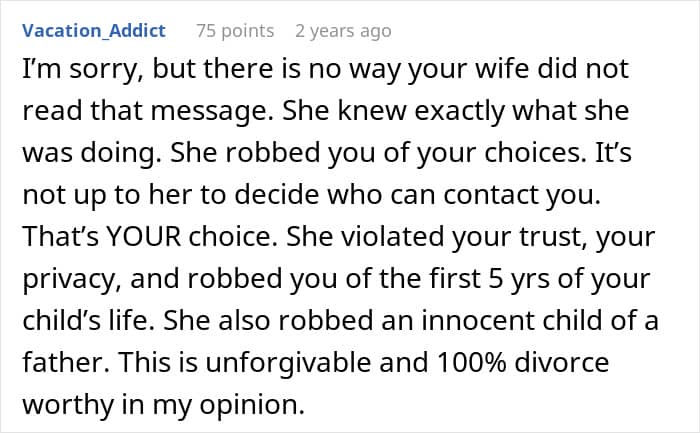Click the word divorce in the comment
This screenshot has height=433, width=700.
click(x=562, y=362)
